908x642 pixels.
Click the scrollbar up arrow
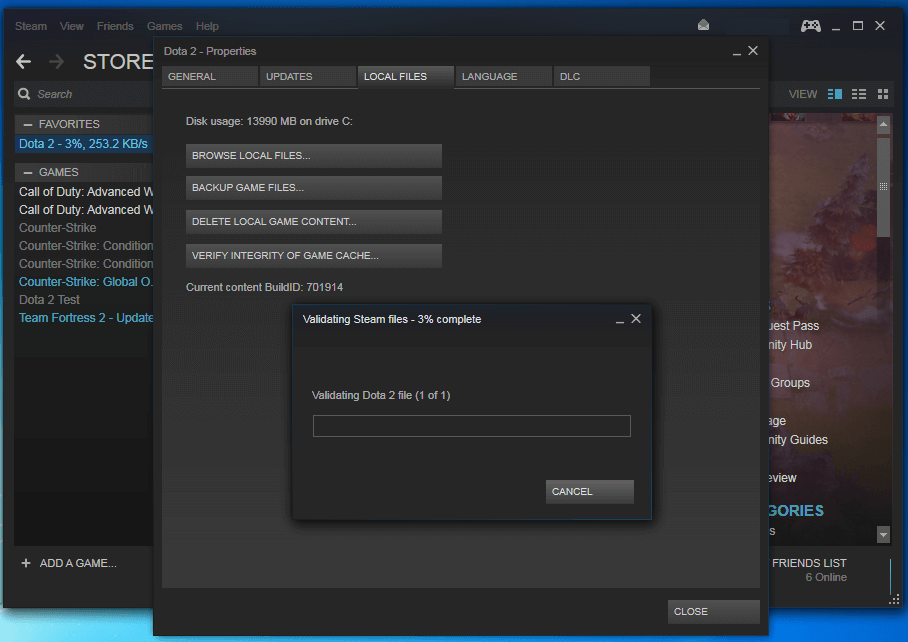coord(883,124)
